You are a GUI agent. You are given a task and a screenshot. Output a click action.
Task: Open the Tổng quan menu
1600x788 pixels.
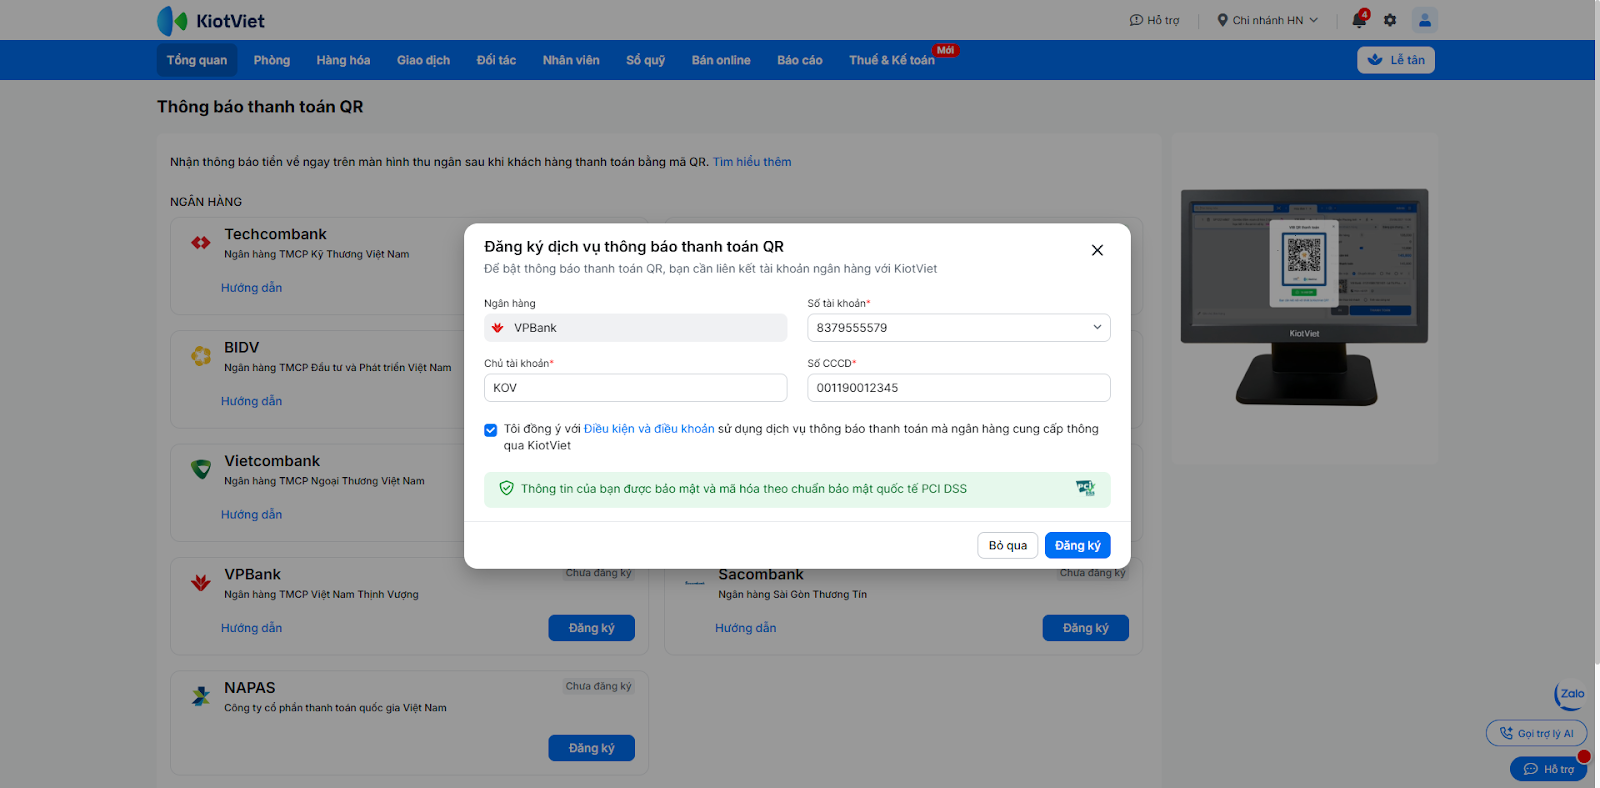pyautogui.click(x=197, y=60)
